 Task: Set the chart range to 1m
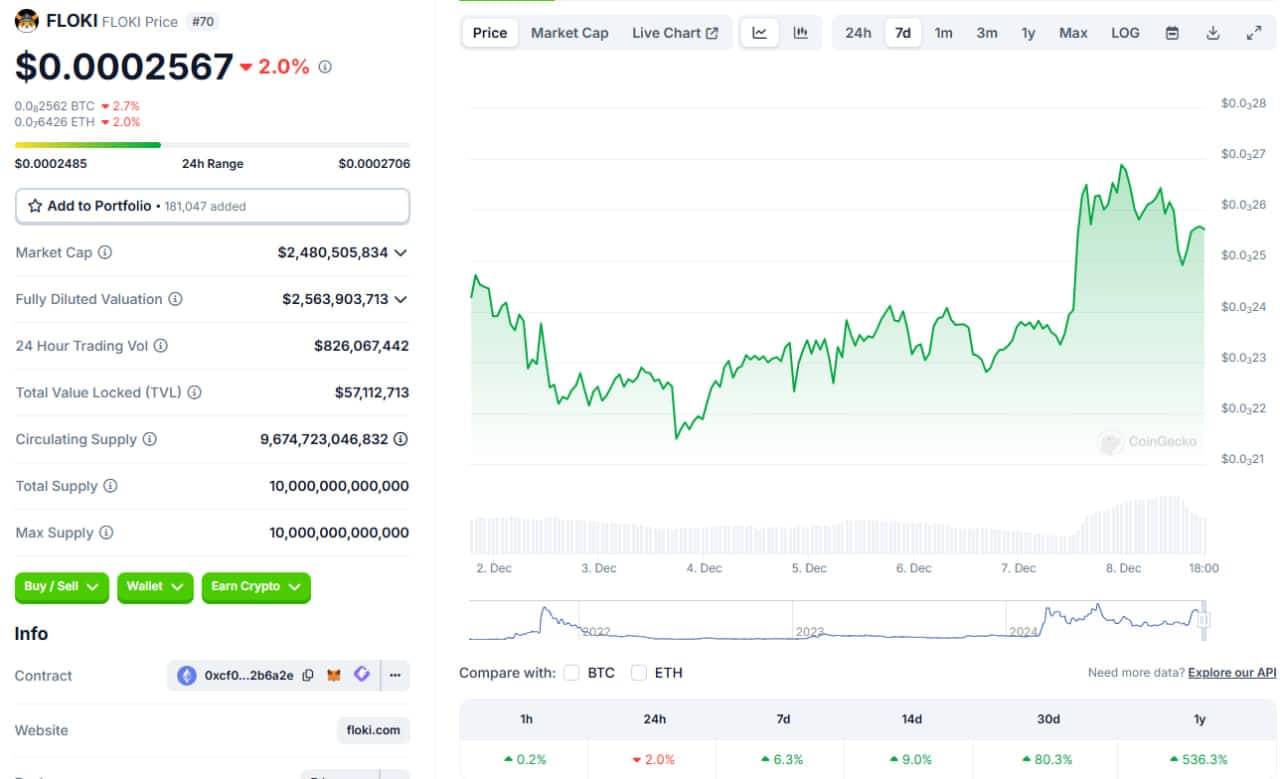click(944, 33)
